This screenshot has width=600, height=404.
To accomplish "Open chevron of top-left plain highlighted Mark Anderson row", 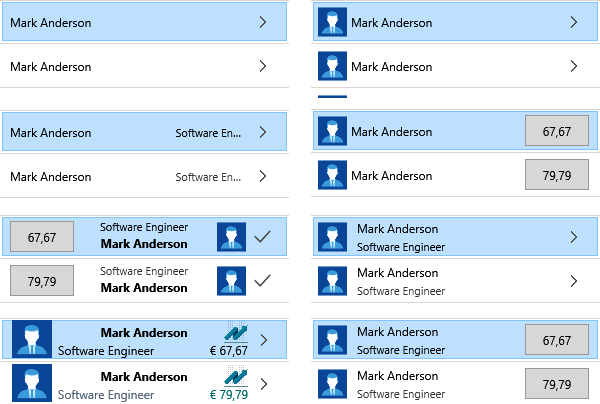I will tap(262, 22).
